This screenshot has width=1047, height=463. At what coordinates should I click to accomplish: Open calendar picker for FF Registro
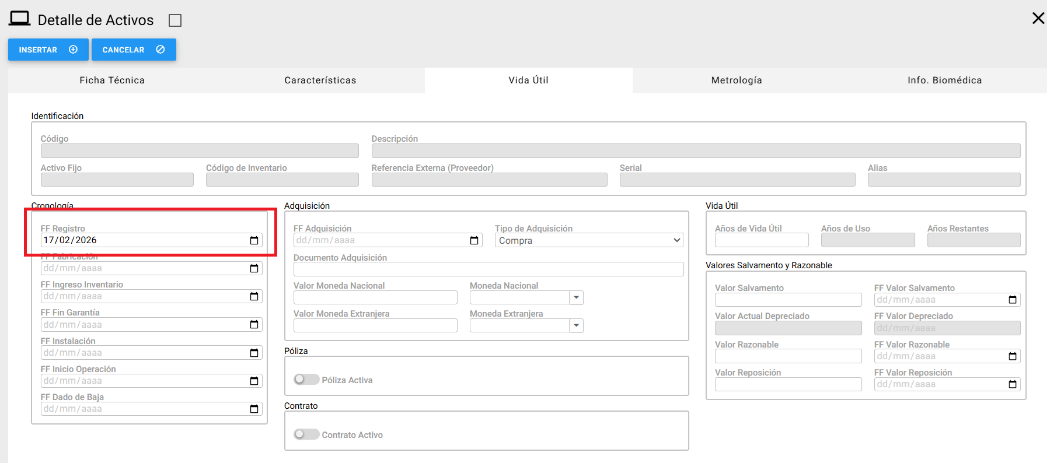pyautogui.click(x=254, y=241)
